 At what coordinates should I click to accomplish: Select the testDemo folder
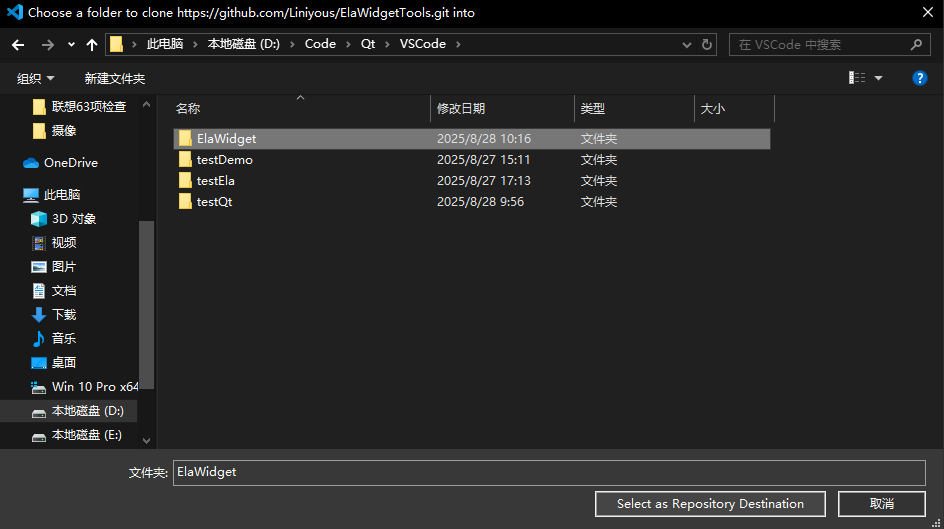pos(472,160)
